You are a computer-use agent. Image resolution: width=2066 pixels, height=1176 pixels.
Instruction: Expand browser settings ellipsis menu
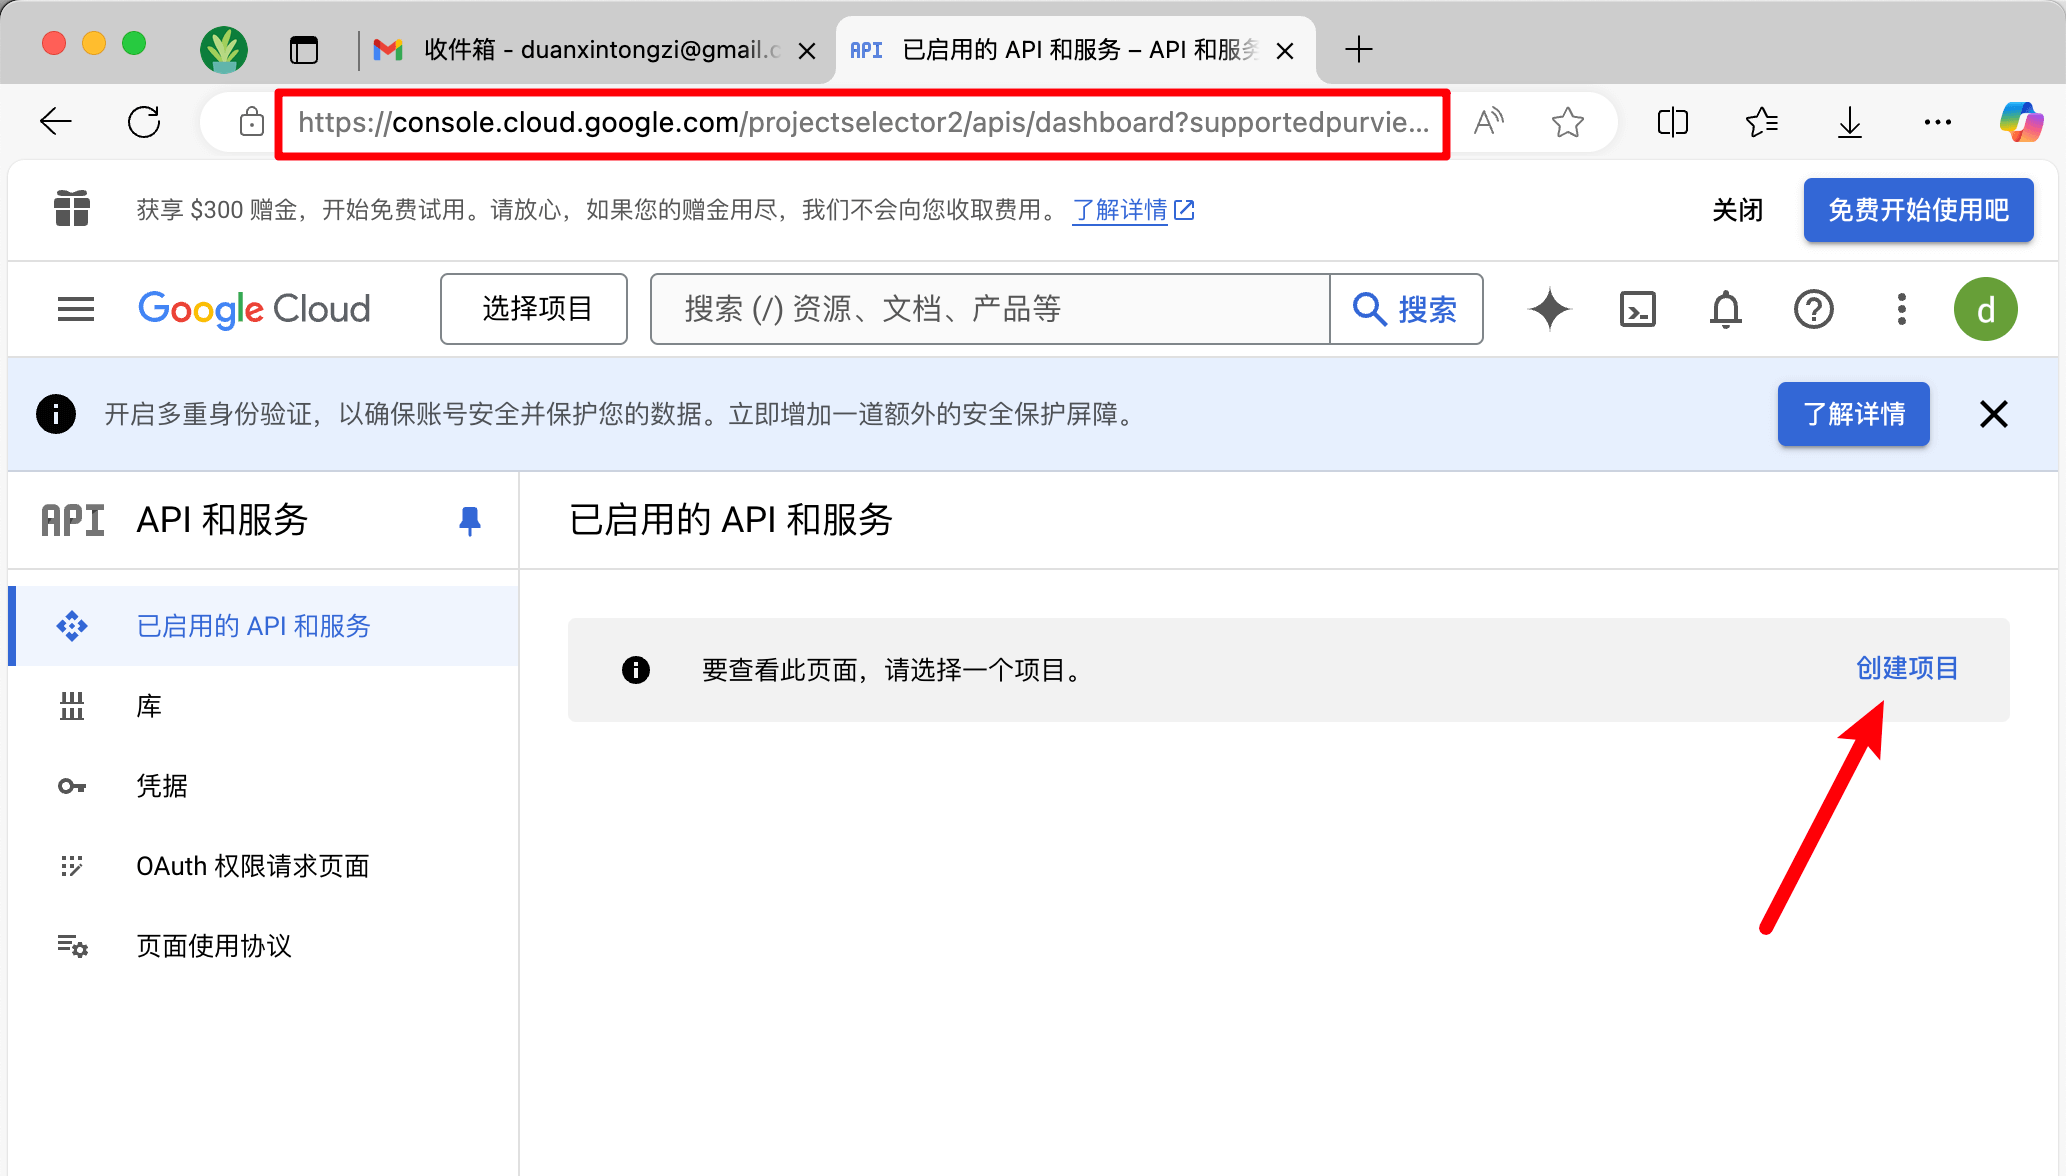click(1937, 122)
